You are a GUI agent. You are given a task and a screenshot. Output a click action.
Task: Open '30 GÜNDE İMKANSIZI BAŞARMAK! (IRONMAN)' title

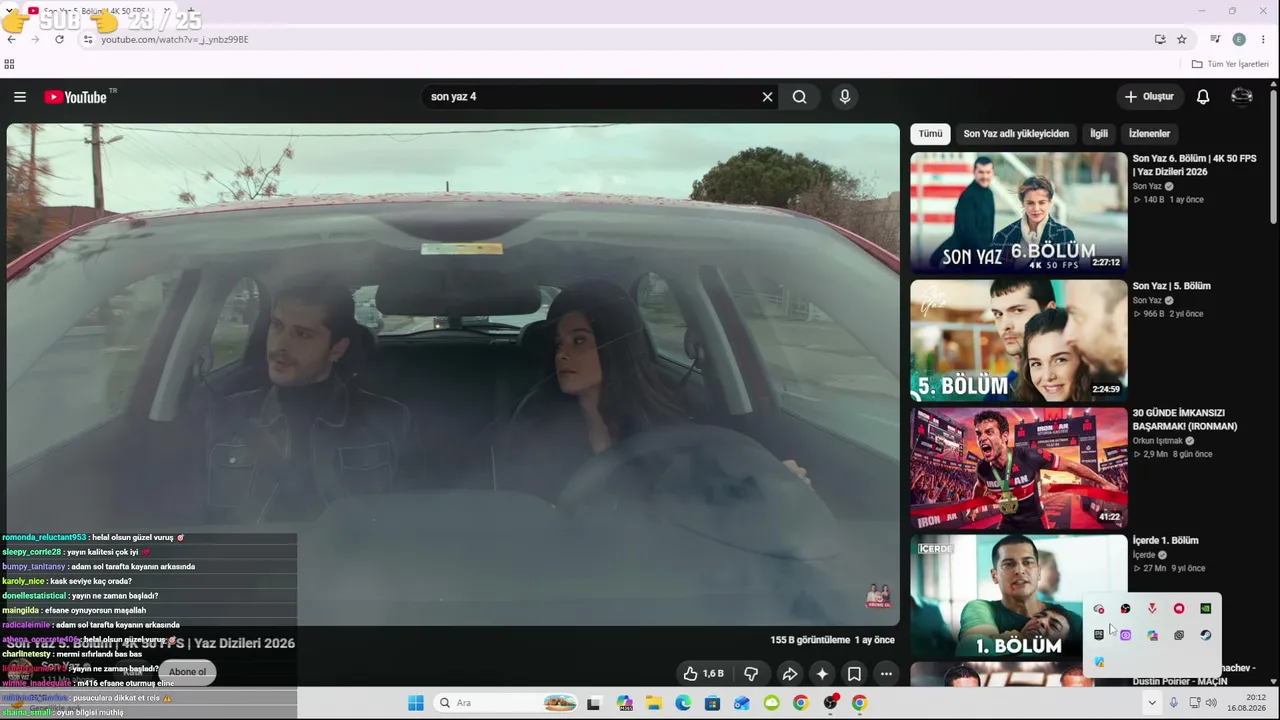pos(1185,420)
